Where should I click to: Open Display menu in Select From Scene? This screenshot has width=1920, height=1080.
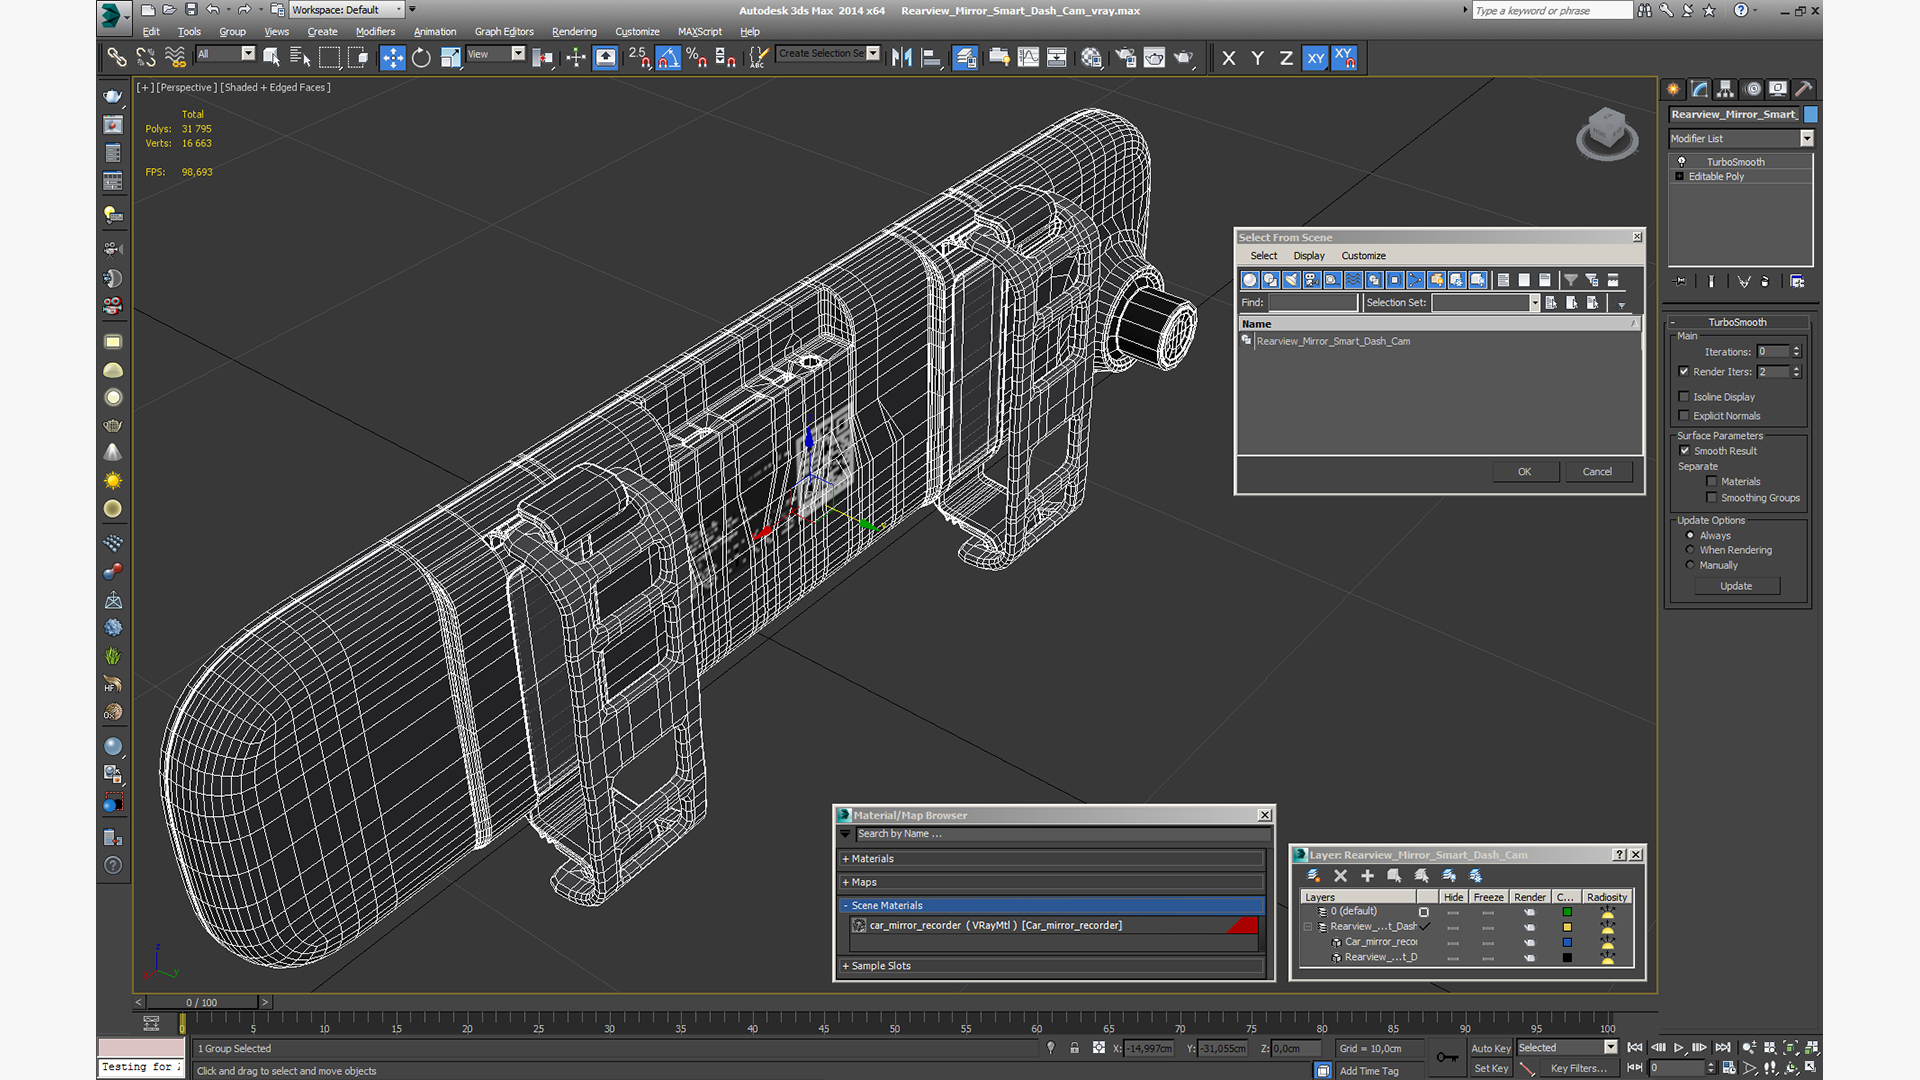pos(1308,256)
